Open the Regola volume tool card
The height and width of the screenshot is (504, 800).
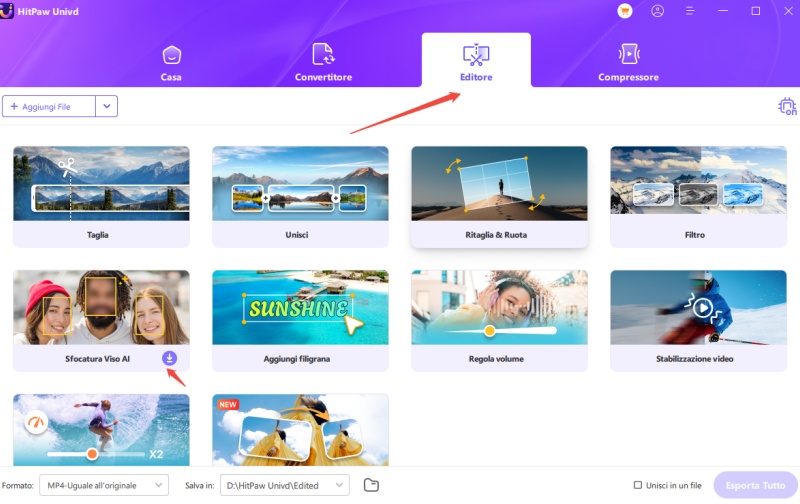pyautogui.click(x=499, y=320)
